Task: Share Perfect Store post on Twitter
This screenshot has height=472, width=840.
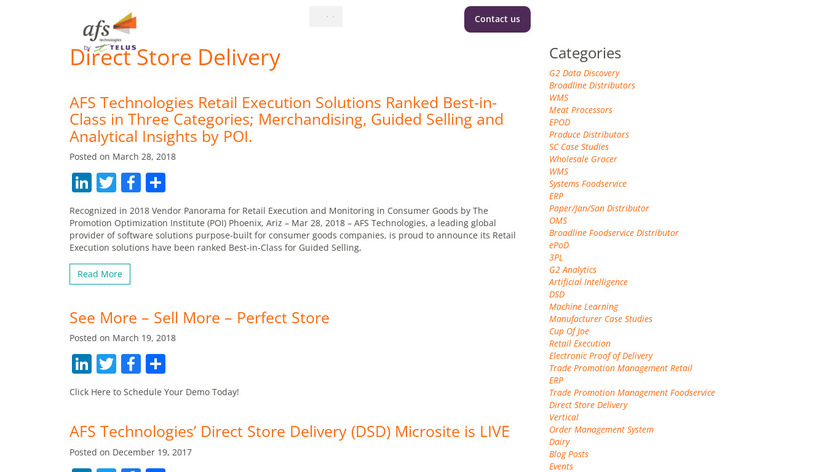Action: coord(106,364)
